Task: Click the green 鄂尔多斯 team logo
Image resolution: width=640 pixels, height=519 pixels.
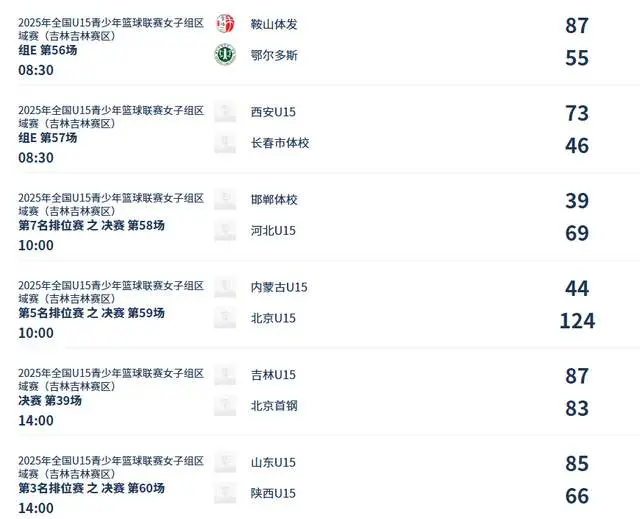Action: [x=225, y=55]
